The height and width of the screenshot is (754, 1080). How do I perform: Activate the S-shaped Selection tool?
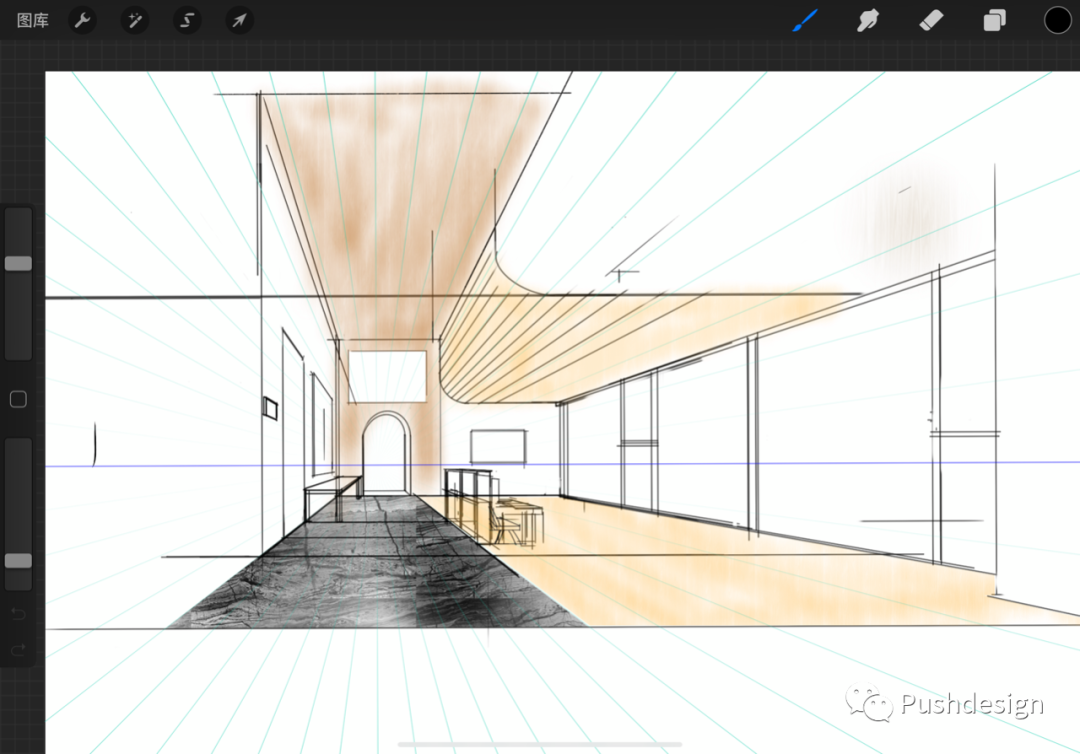pyautogui.click(x=187, y=20)
